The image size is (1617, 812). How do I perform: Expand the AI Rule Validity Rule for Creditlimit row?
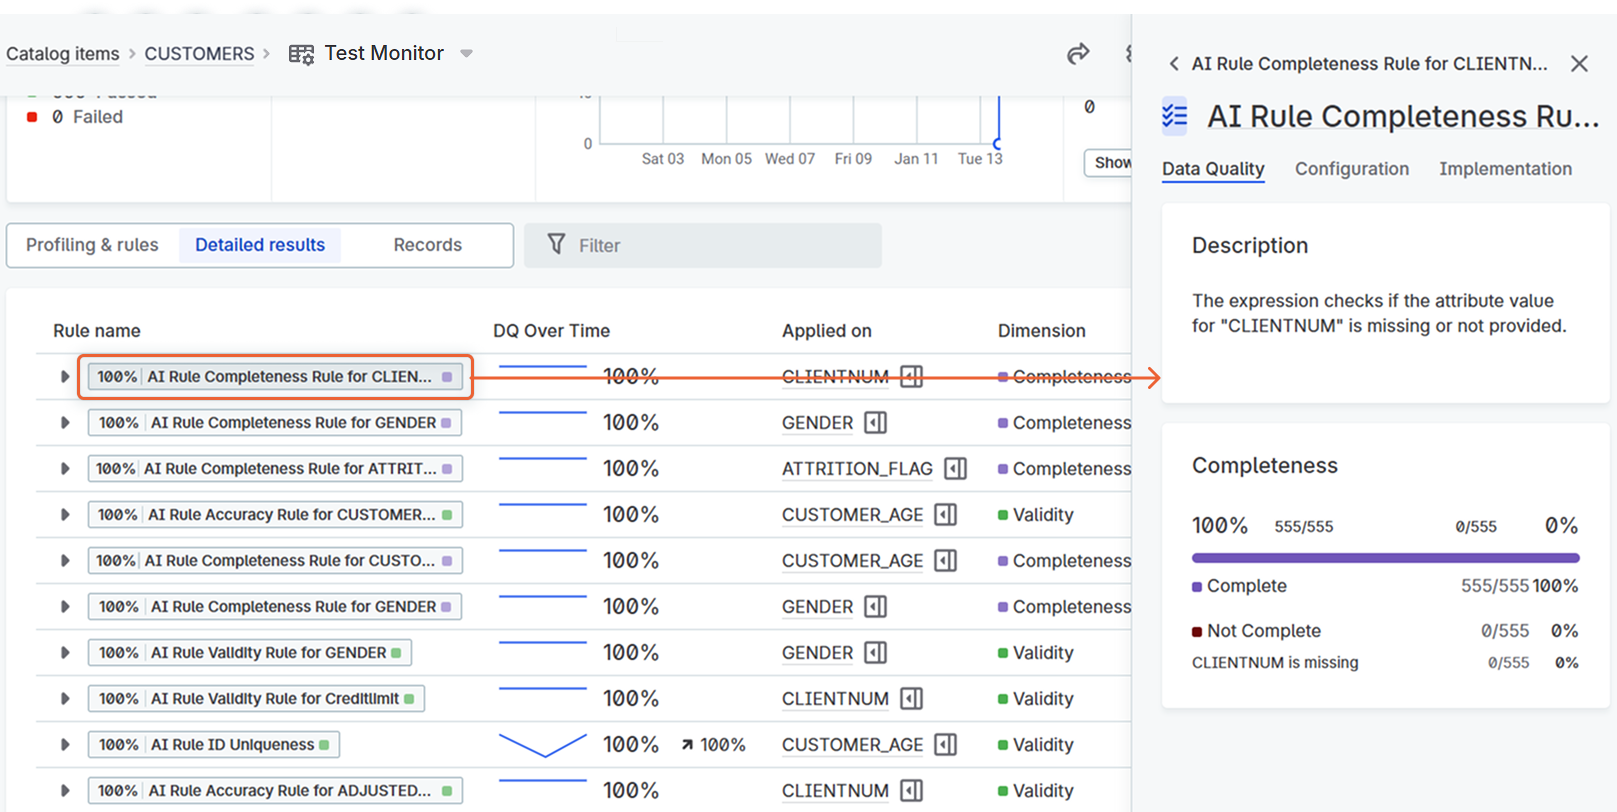(65, 699)
